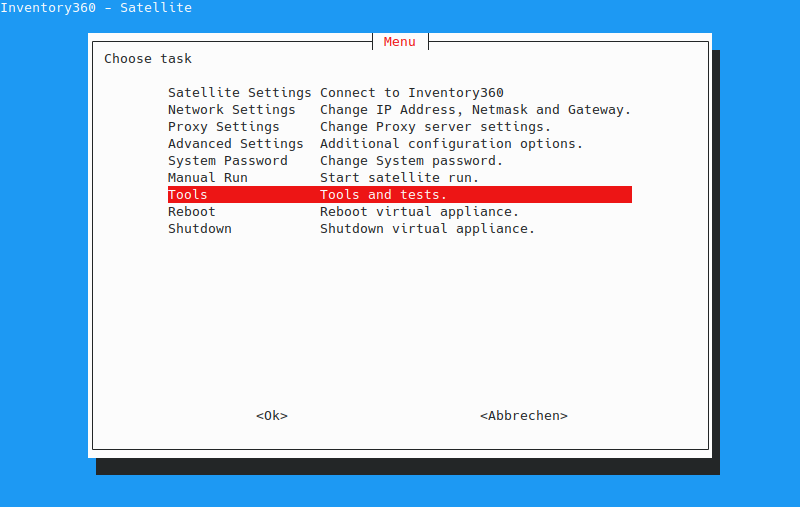Click 'Shutdown virtual appliance.' description
Viewport: 800px width, 507px height.
click(x=428, y=229)
